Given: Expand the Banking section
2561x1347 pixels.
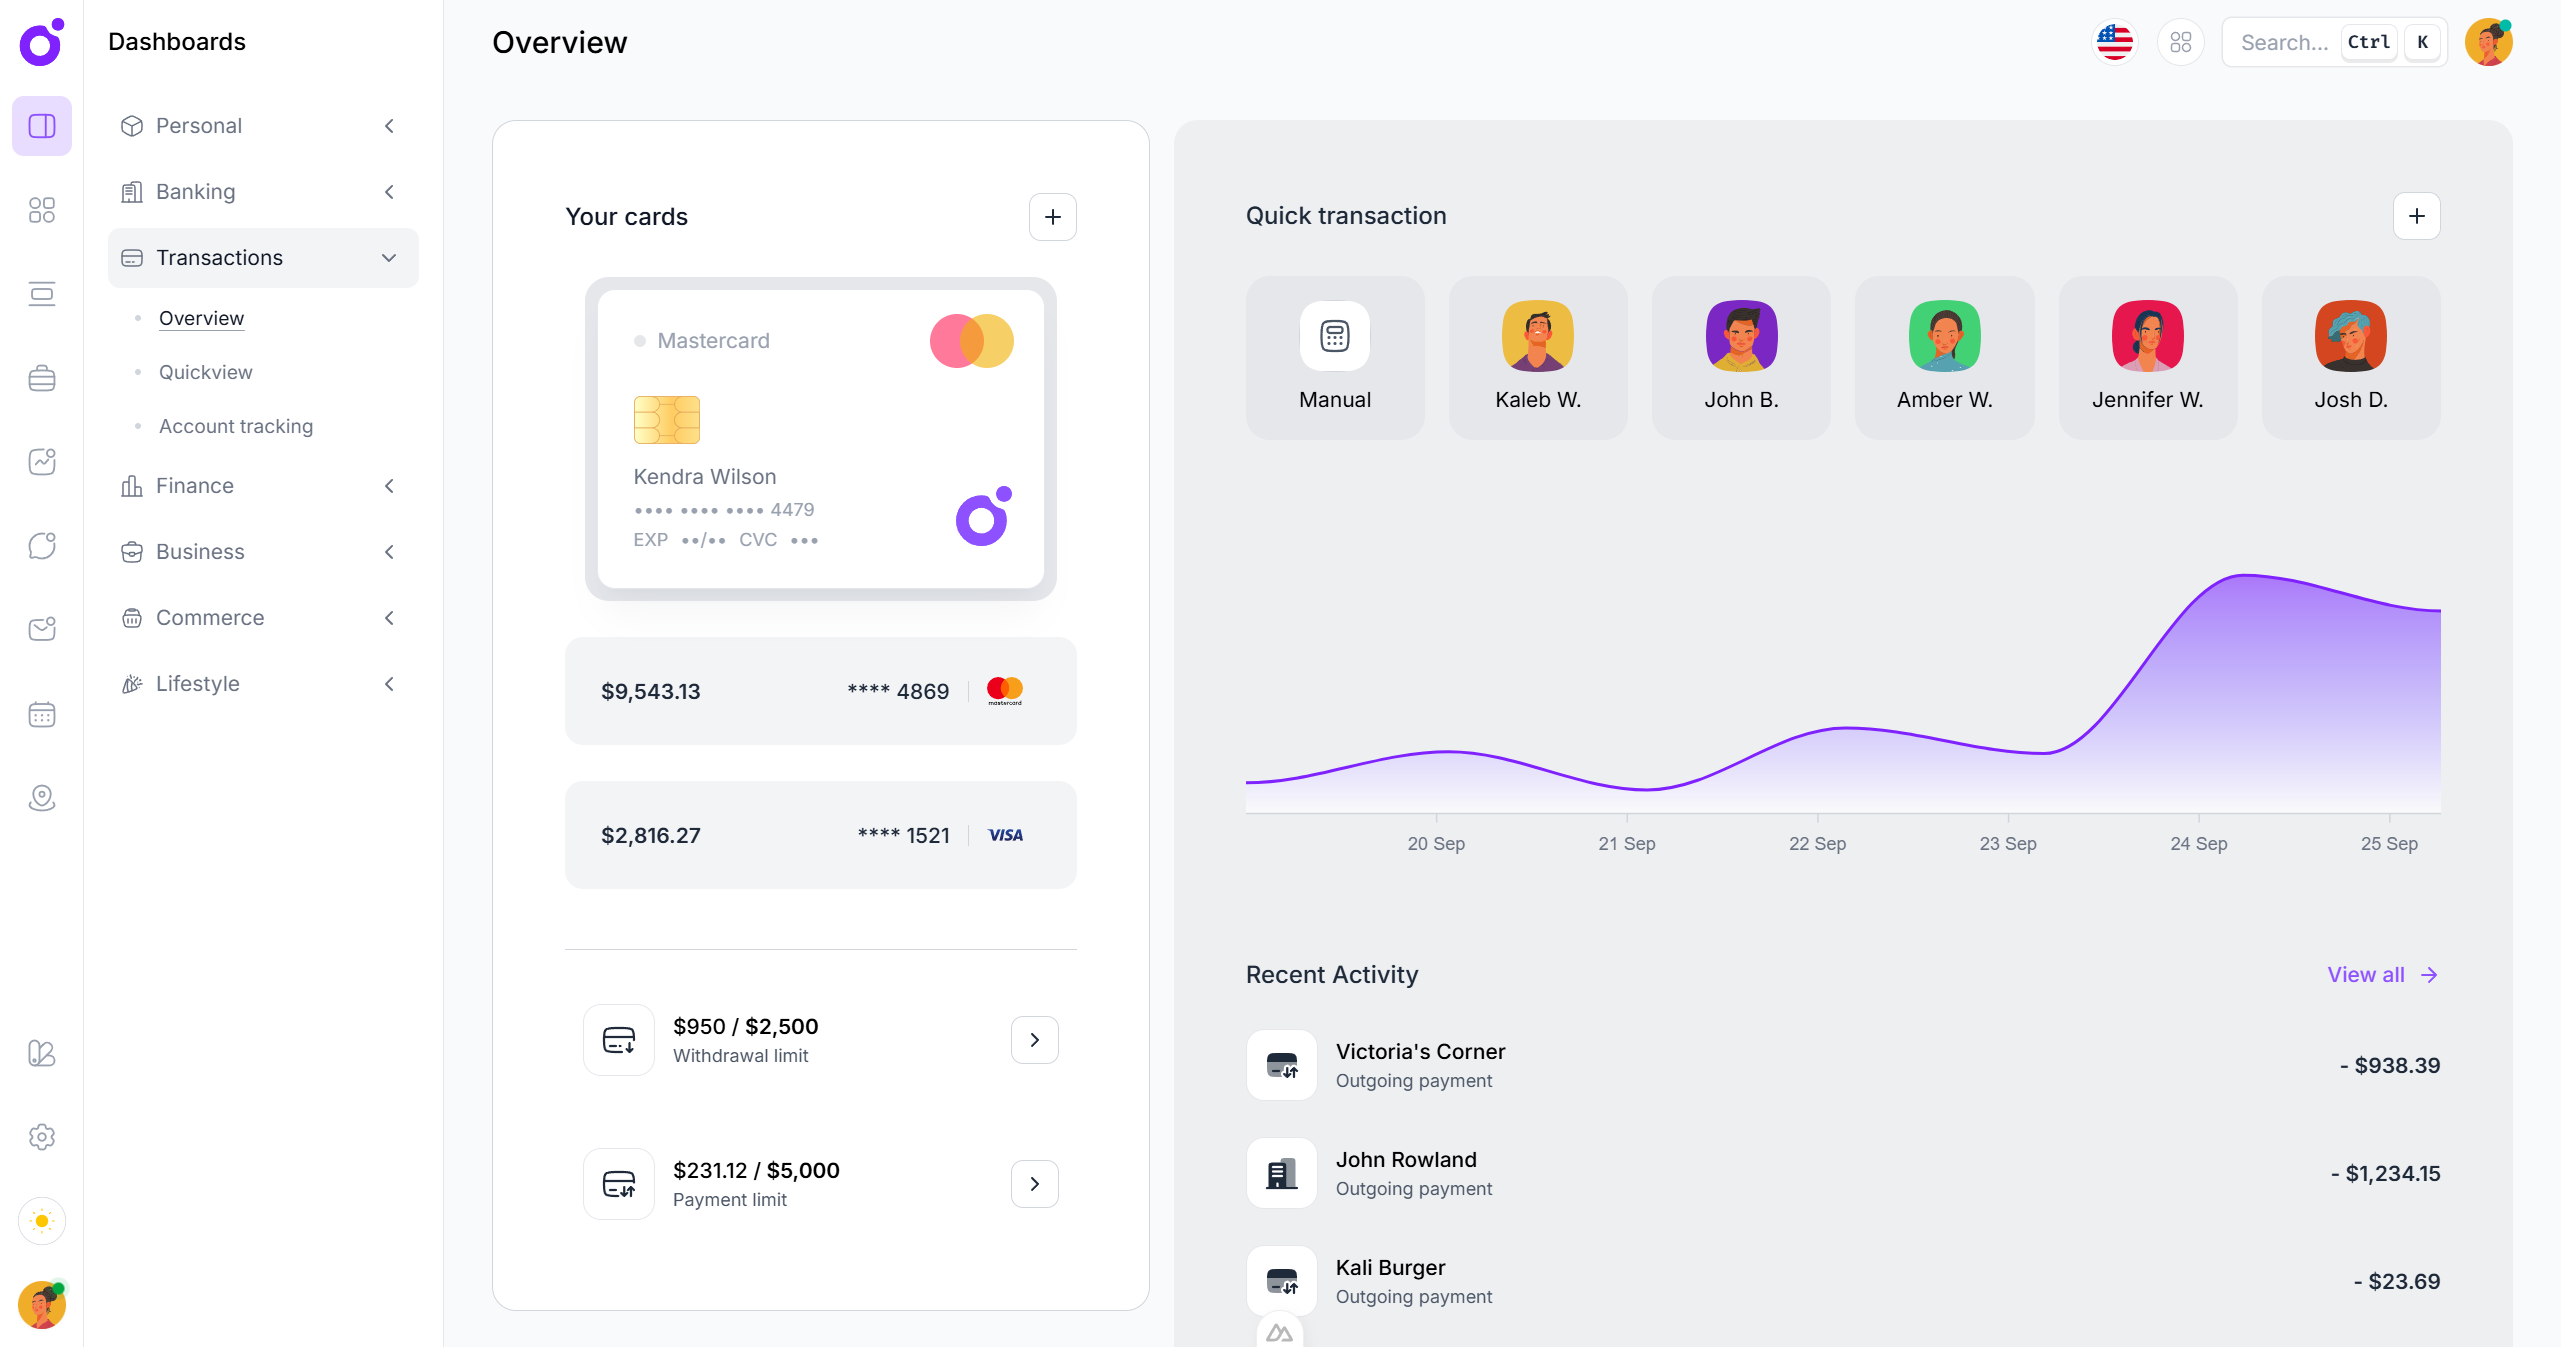Looking at the screenshot, I should pos(388,191).
